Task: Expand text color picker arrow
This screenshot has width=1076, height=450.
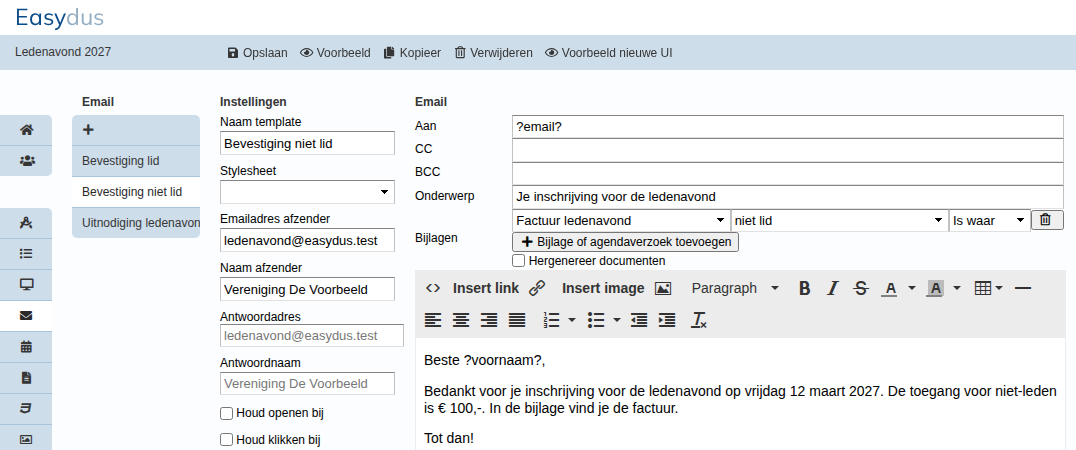Action: coord(912,288)
